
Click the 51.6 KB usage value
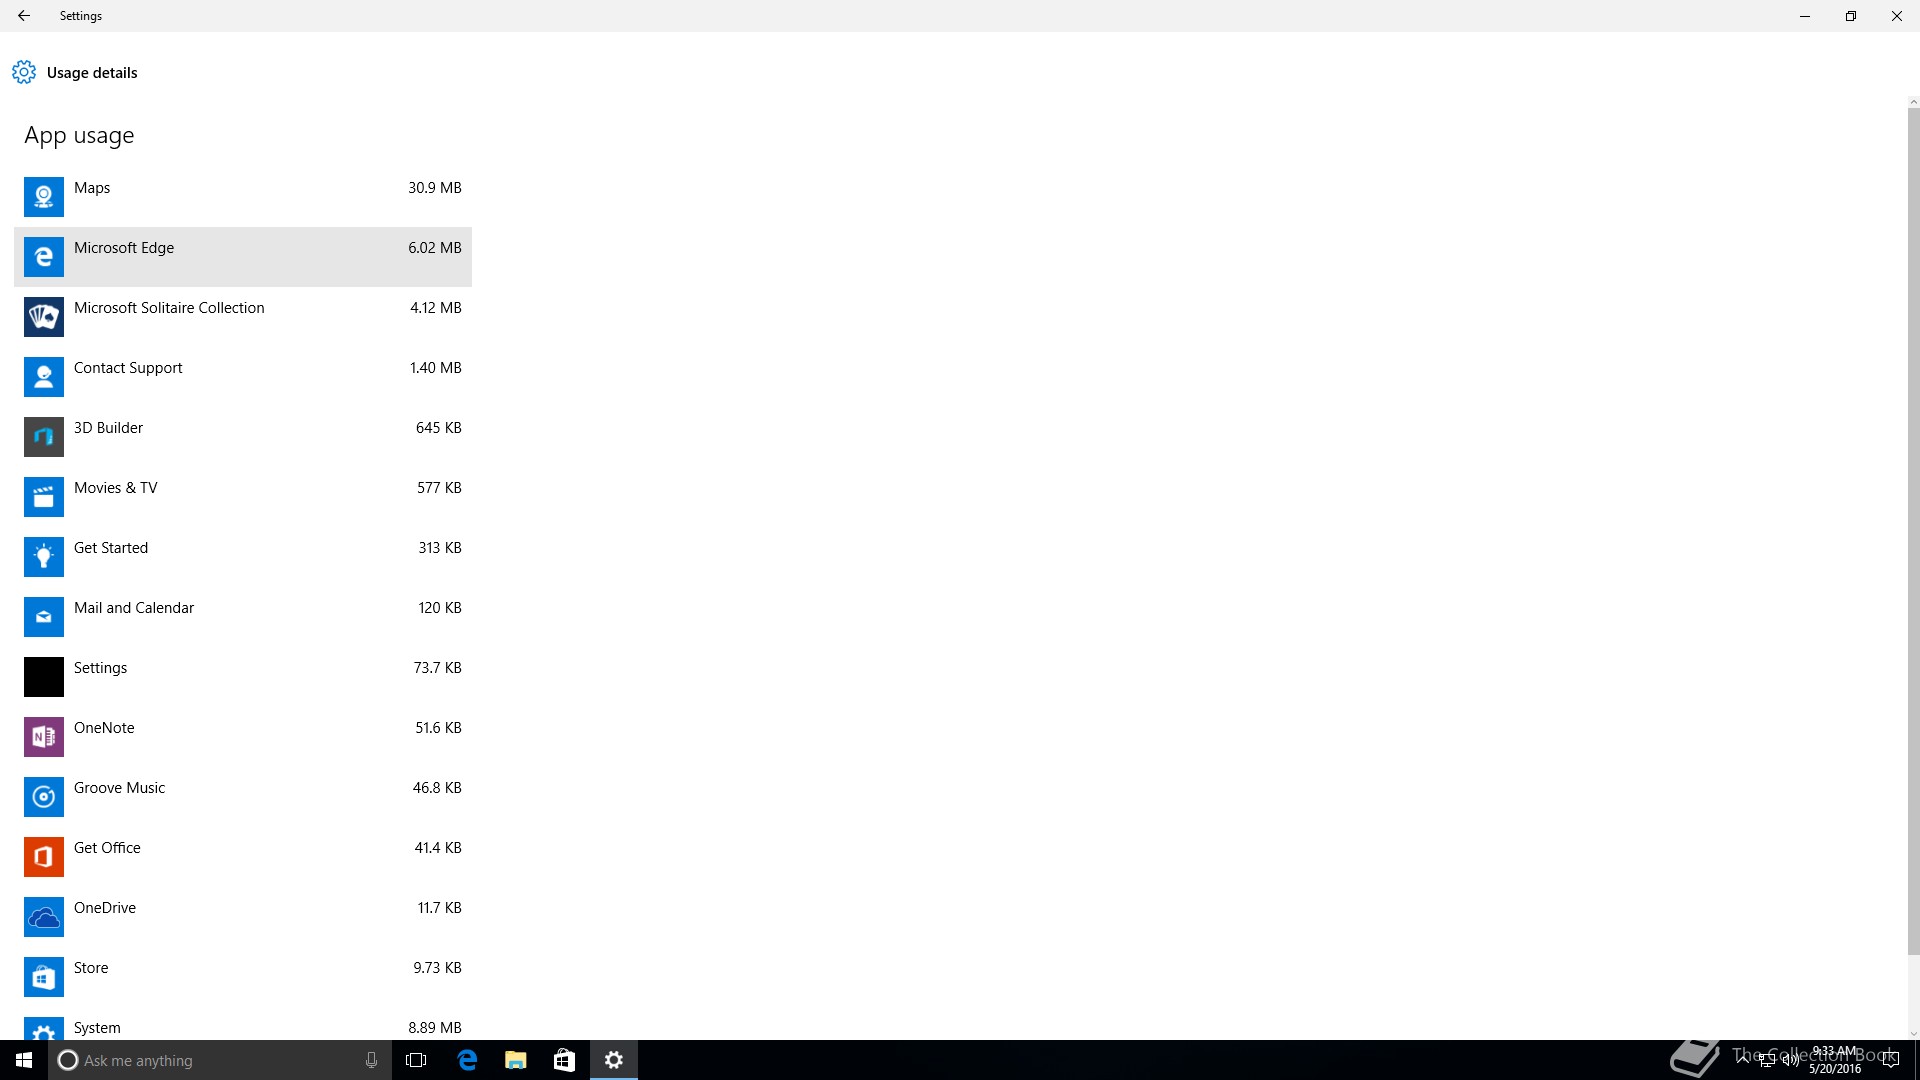pyautogui.click(x=439, y=728)
